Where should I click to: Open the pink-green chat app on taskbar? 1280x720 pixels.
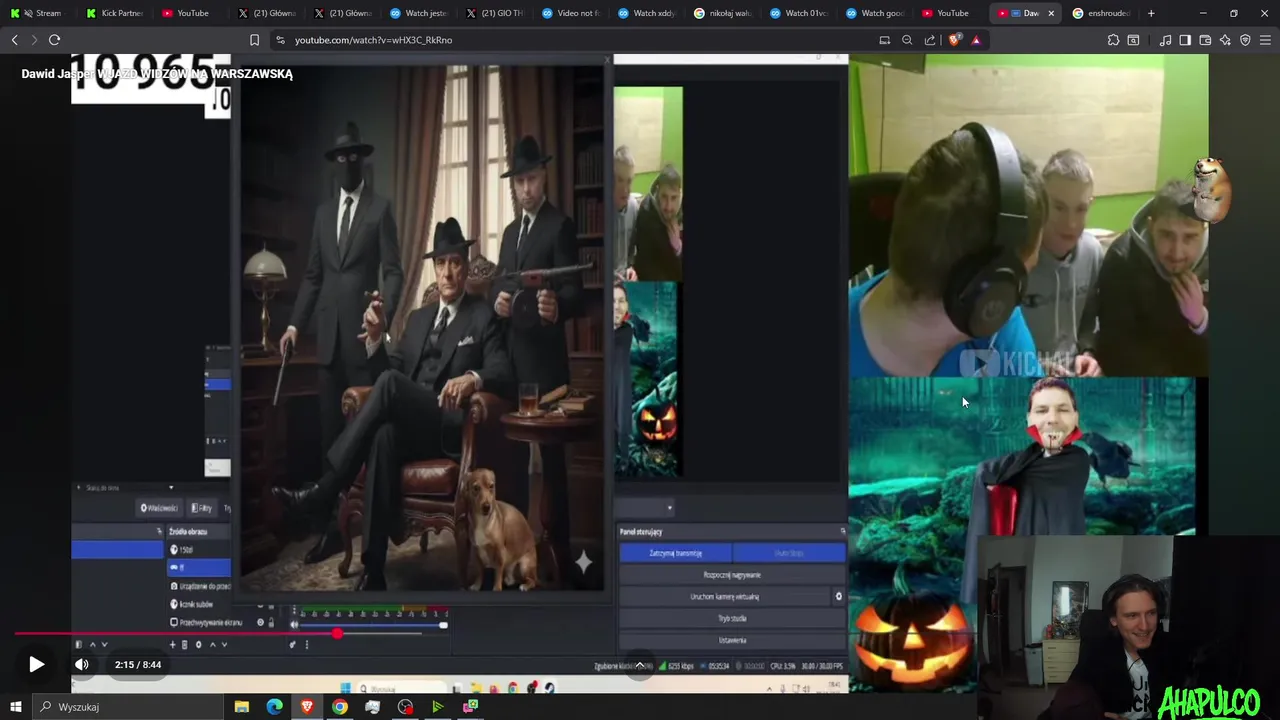pyautogui.click(x=470, y=707)
